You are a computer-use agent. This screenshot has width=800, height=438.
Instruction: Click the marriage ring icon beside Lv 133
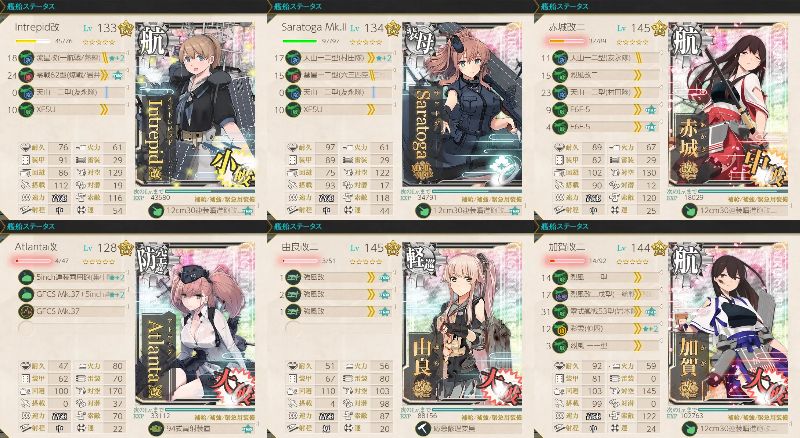pyautogui.click(x=126, y=29)
